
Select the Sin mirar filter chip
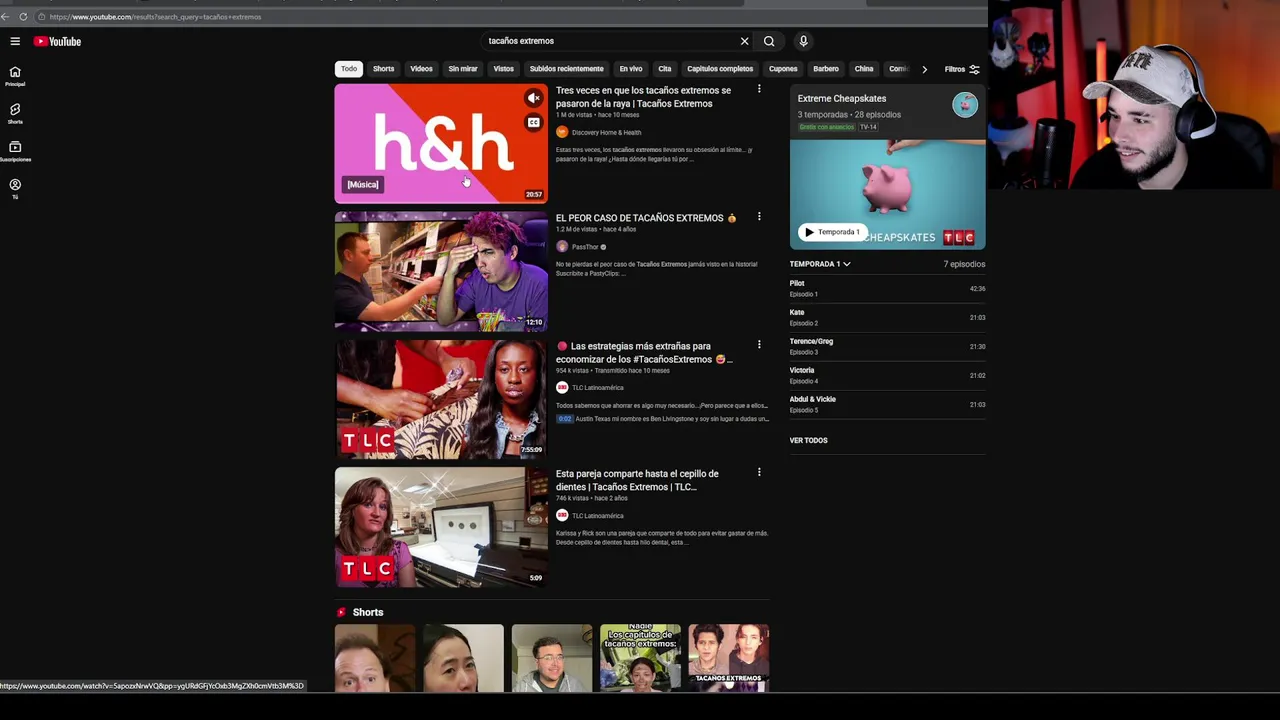click(462, 69)
